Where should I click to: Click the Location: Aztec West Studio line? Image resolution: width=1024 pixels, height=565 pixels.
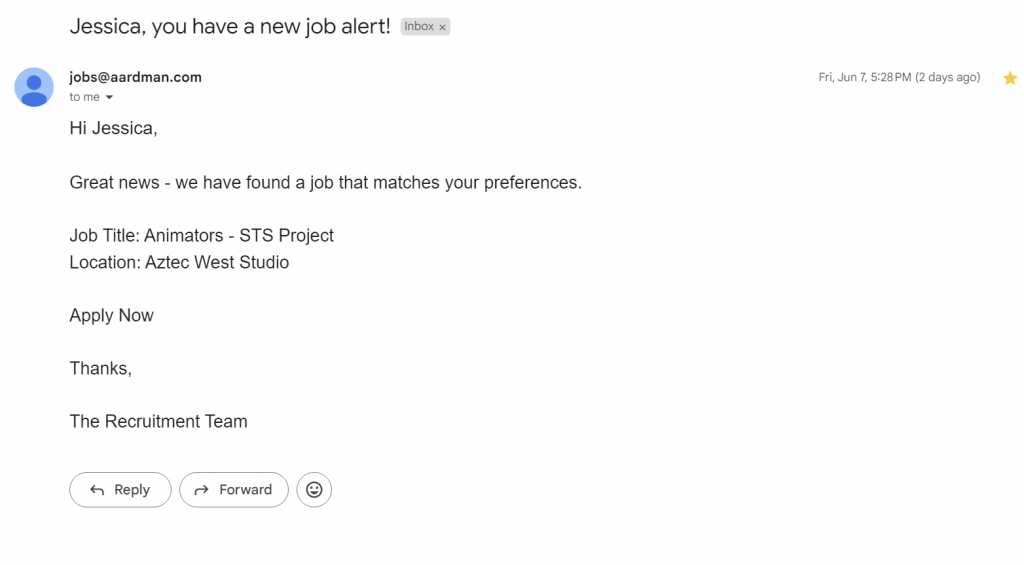click(180, 262)
